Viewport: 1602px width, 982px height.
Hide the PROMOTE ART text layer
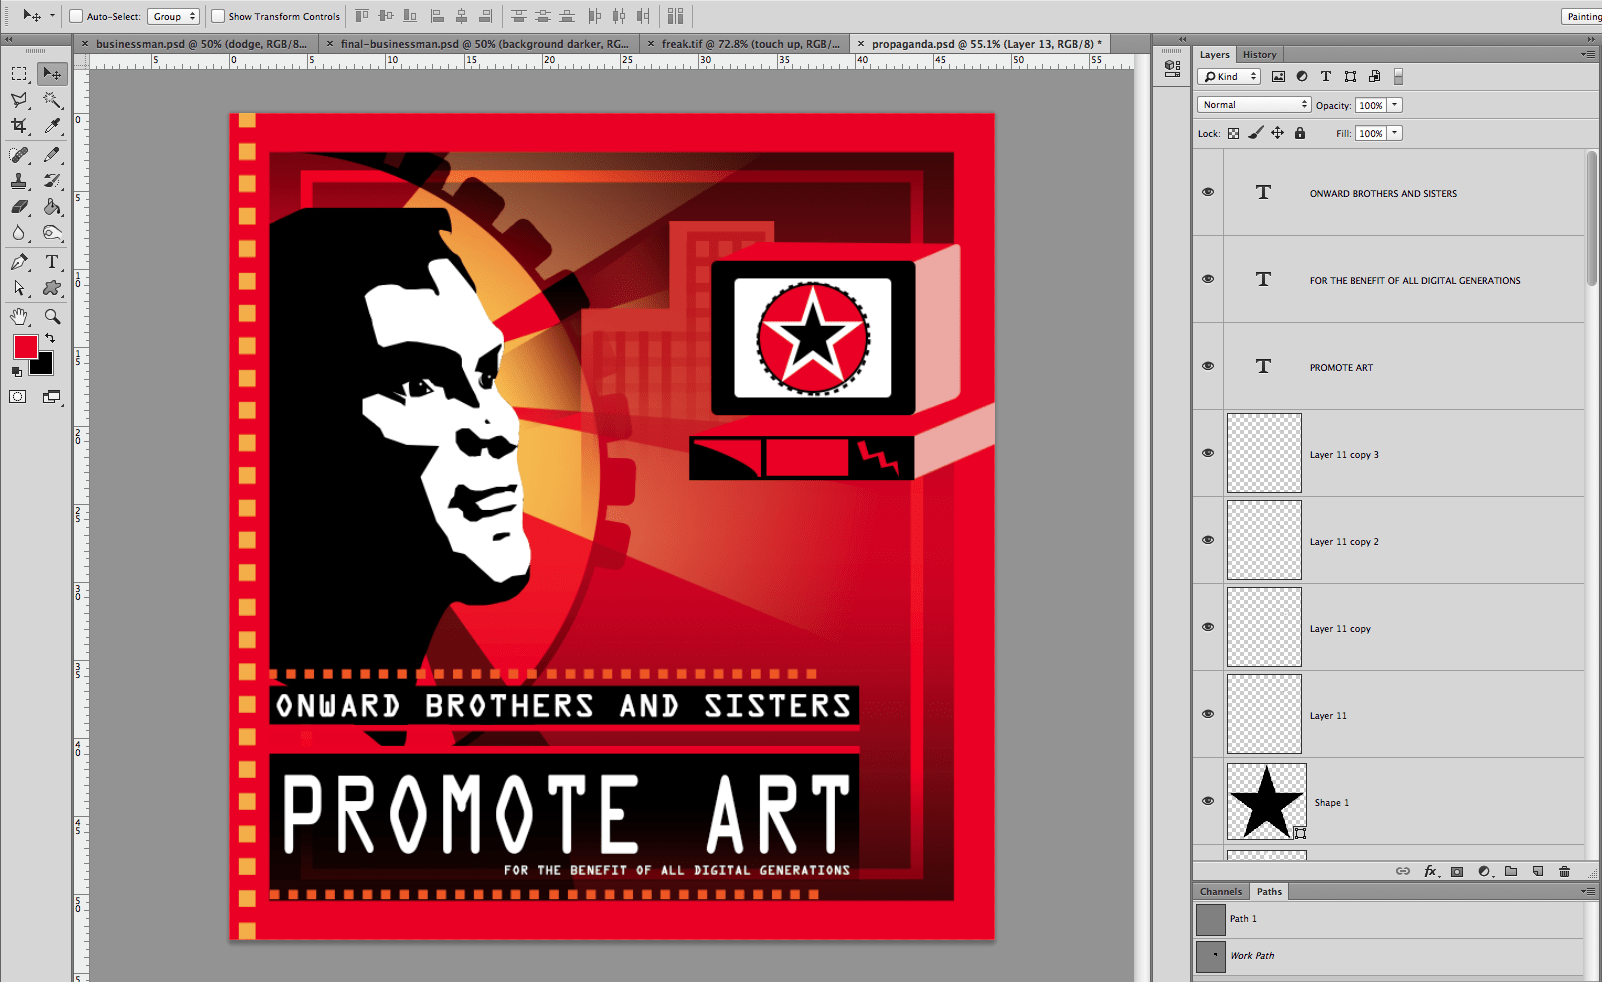(1208, 366)
